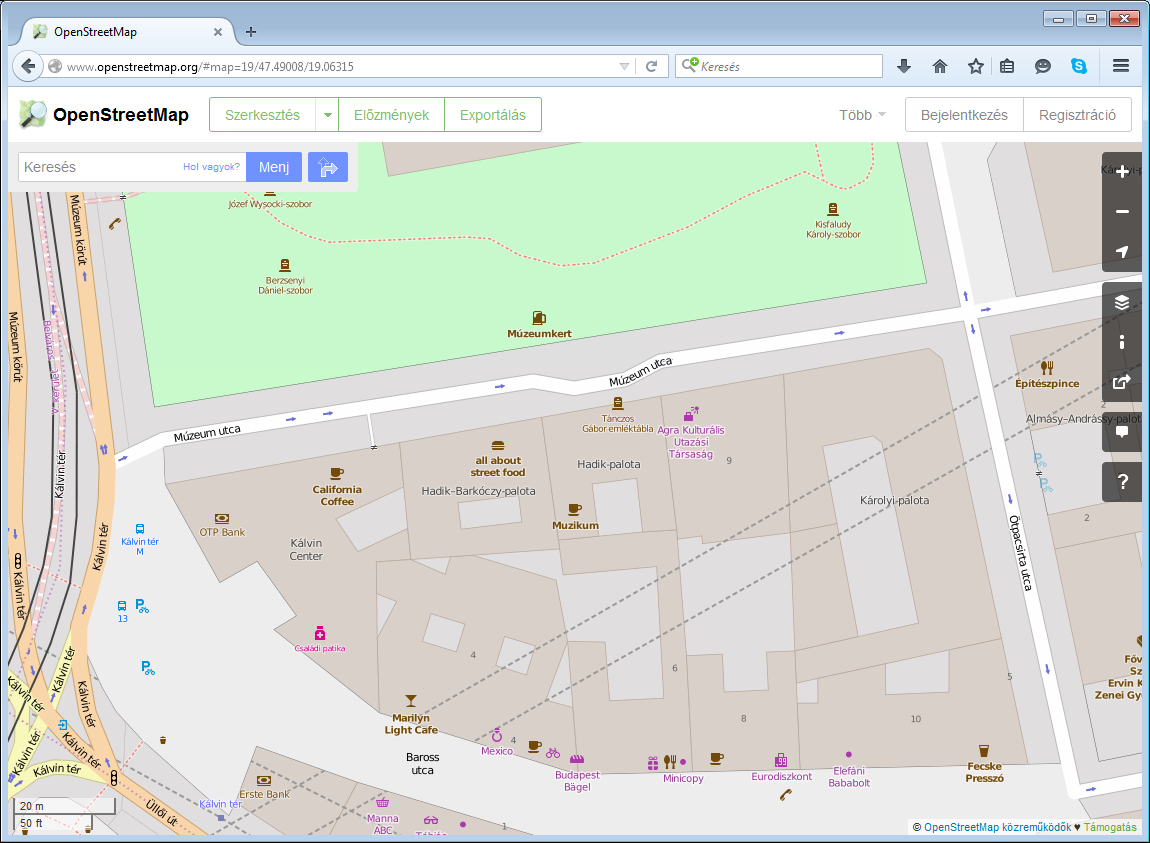
Task: Click the Eurodiszkont shop icon
Action: click(x=781, y=760)
